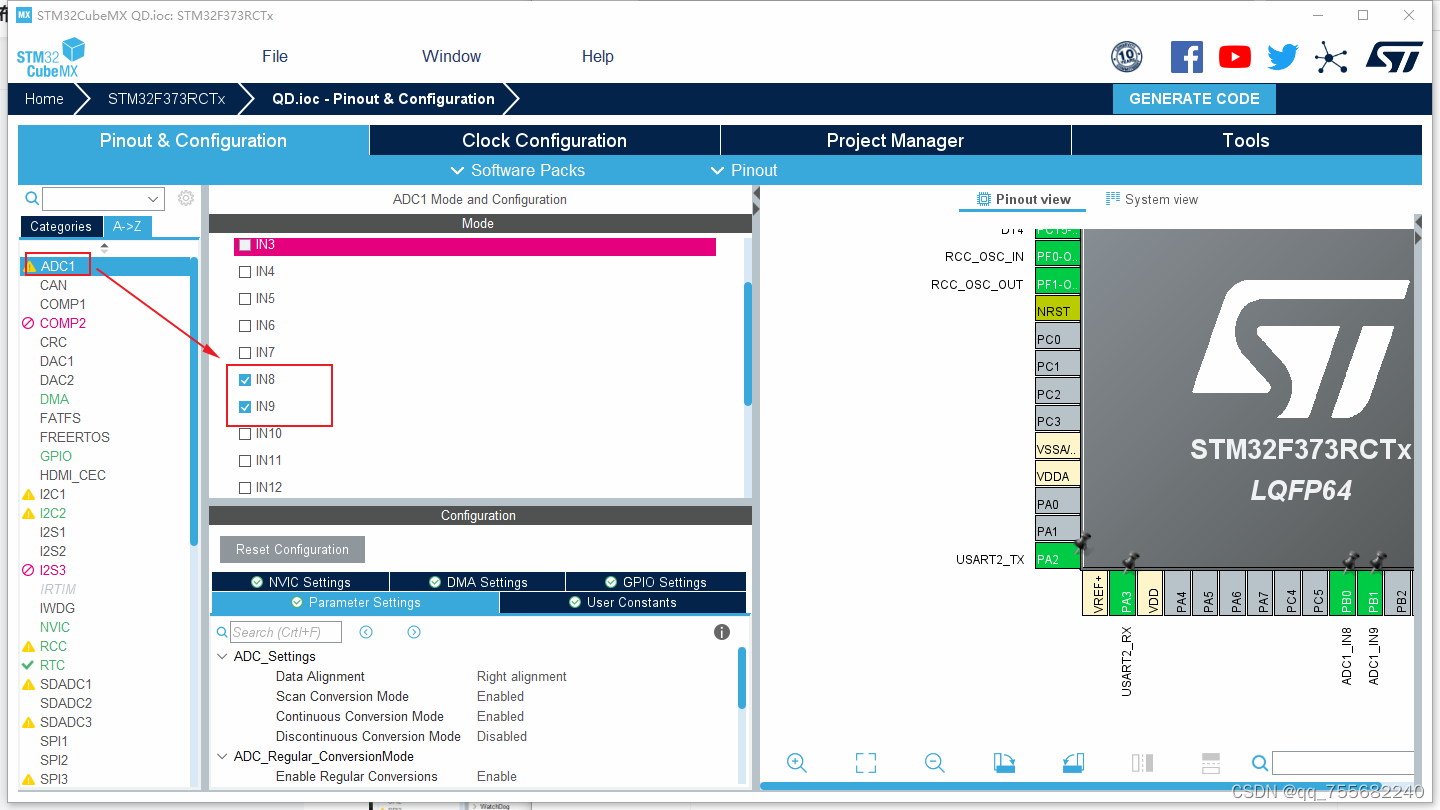The image size is (1440, 810).
Task: Enable the IN10 channel checkbox
Action: pos(245,434)
